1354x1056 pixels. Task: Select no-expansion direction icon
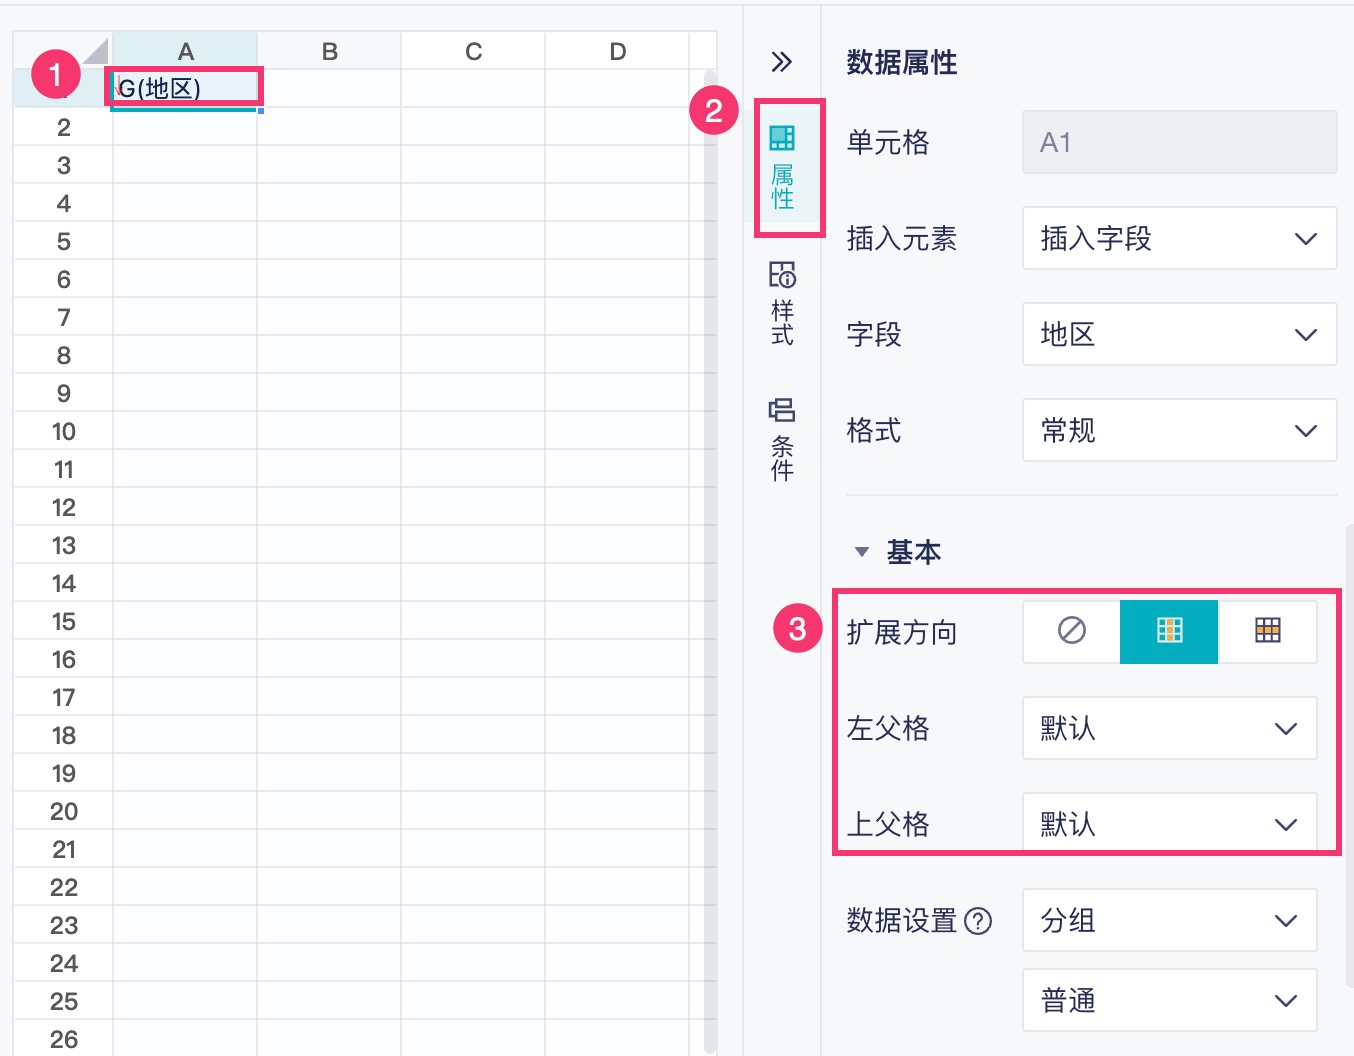(x=1071, y=631)
